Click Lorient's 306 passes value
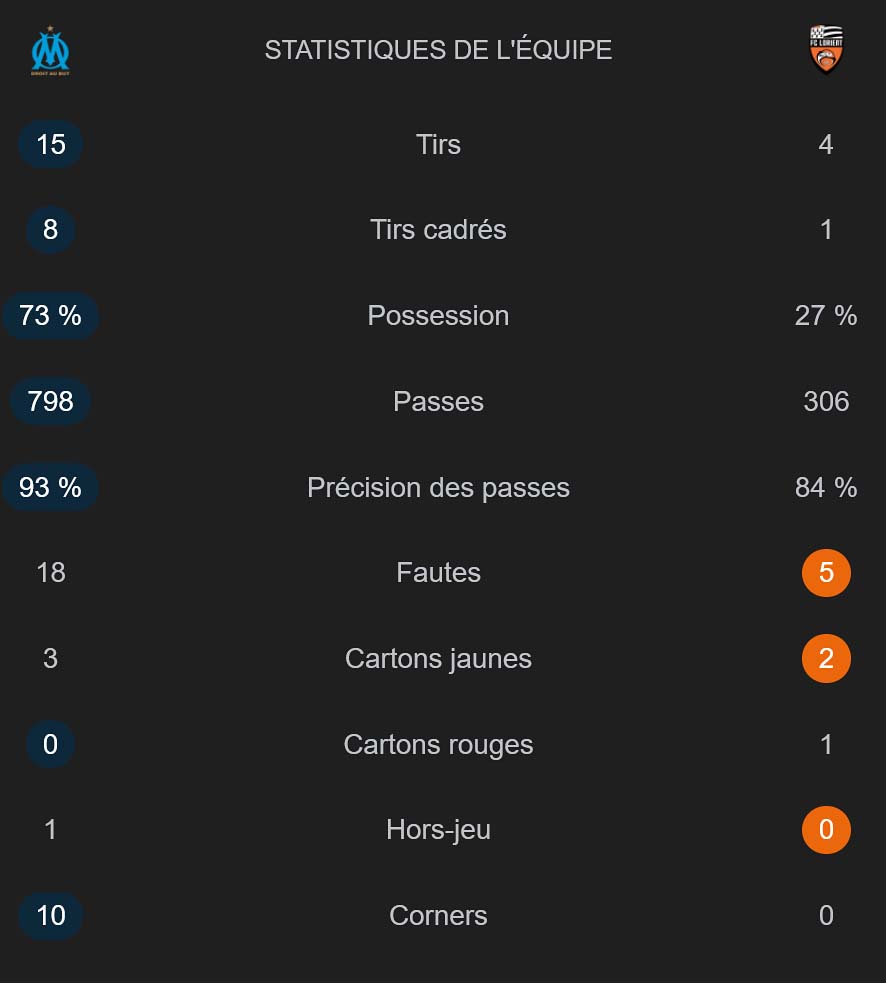This screenshot has height=983, width=886. pos(826,401)
